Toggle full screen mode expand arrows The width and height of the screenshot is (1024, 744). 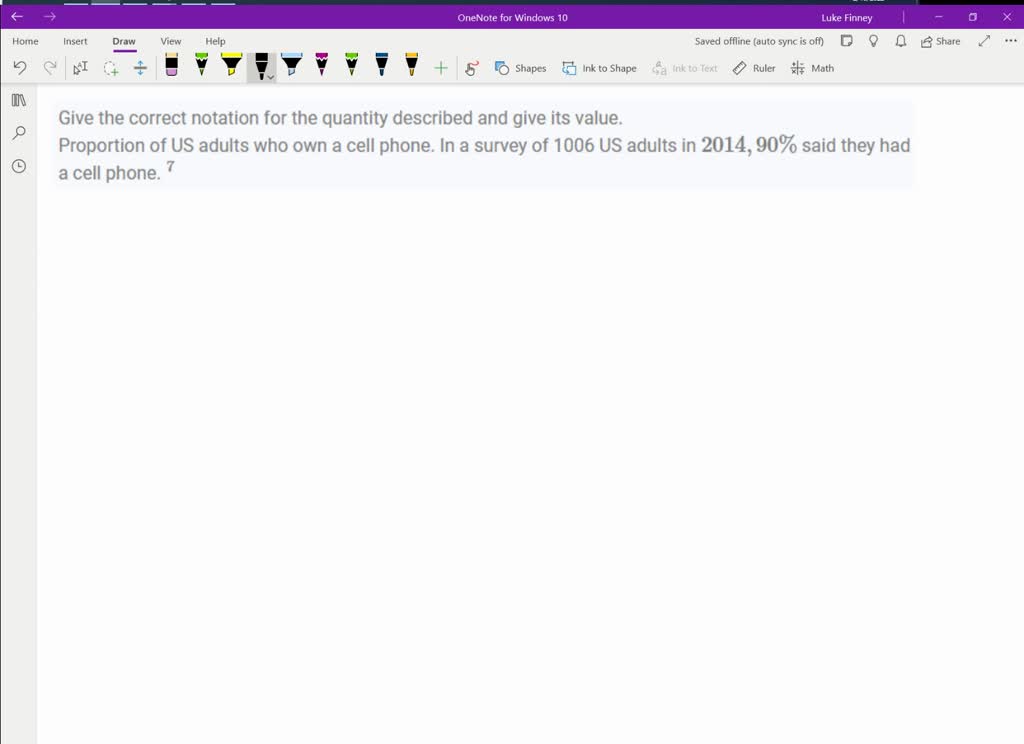984,41
